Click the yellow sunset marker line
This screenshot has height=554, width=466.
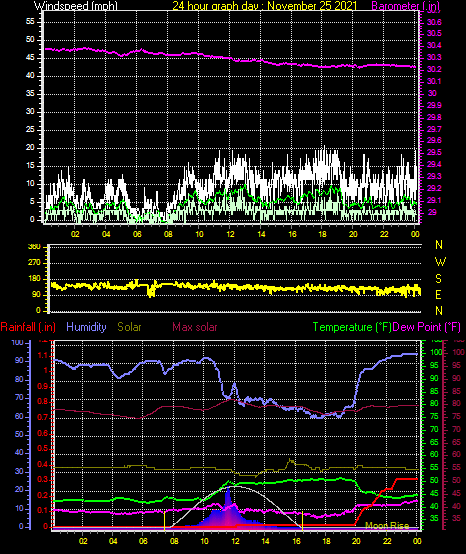coord(302,521)
